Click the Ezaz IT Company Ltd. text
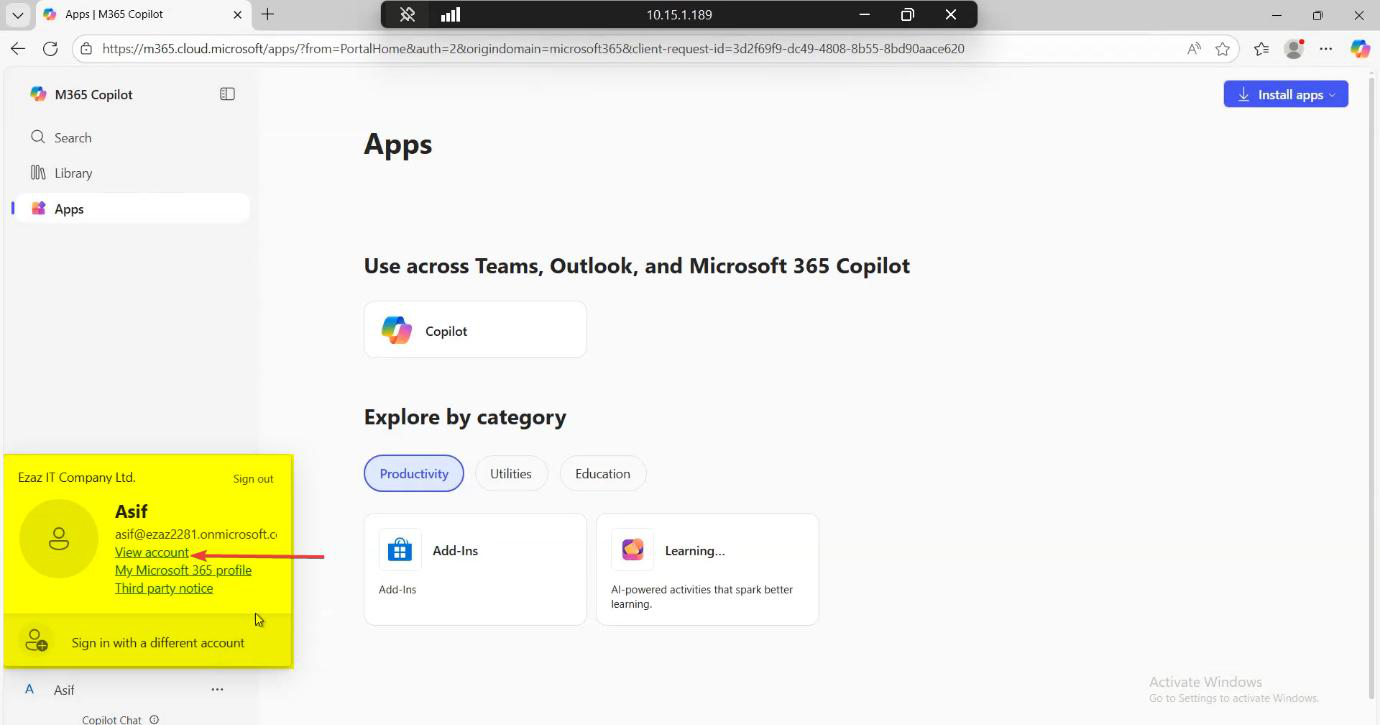The image size is (1380, 725). click(77, 477)
